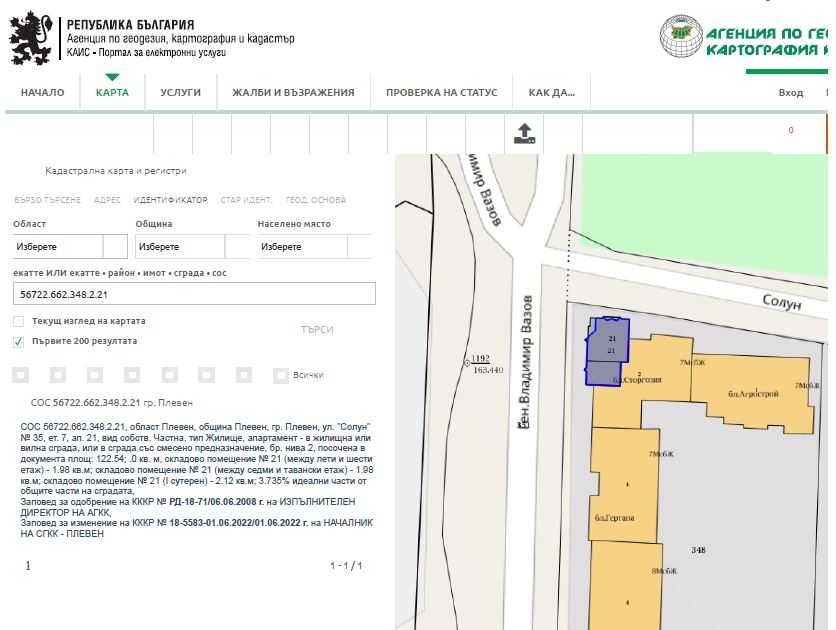Click the ТЪРСИ search button
The image size is (836, 630).
[x=317, y=330]
